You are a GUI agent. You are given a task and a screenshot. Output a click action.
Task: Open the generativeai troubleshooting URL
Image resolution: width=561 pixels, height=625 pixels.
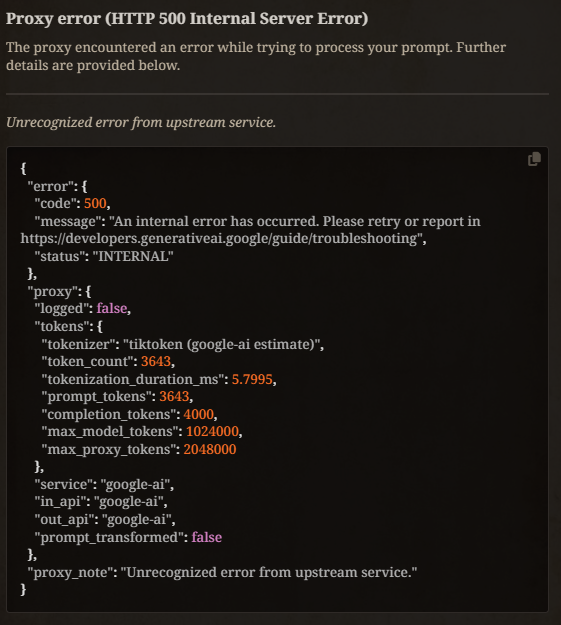click(221, 238)
